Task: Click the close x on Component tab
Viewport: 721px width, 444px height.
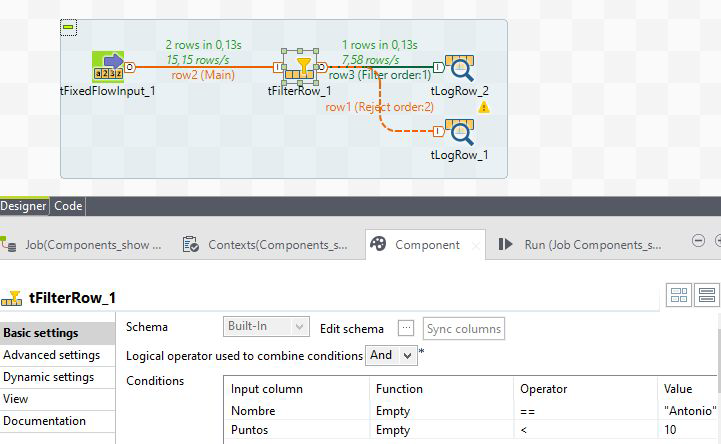Action: point(475,246)
